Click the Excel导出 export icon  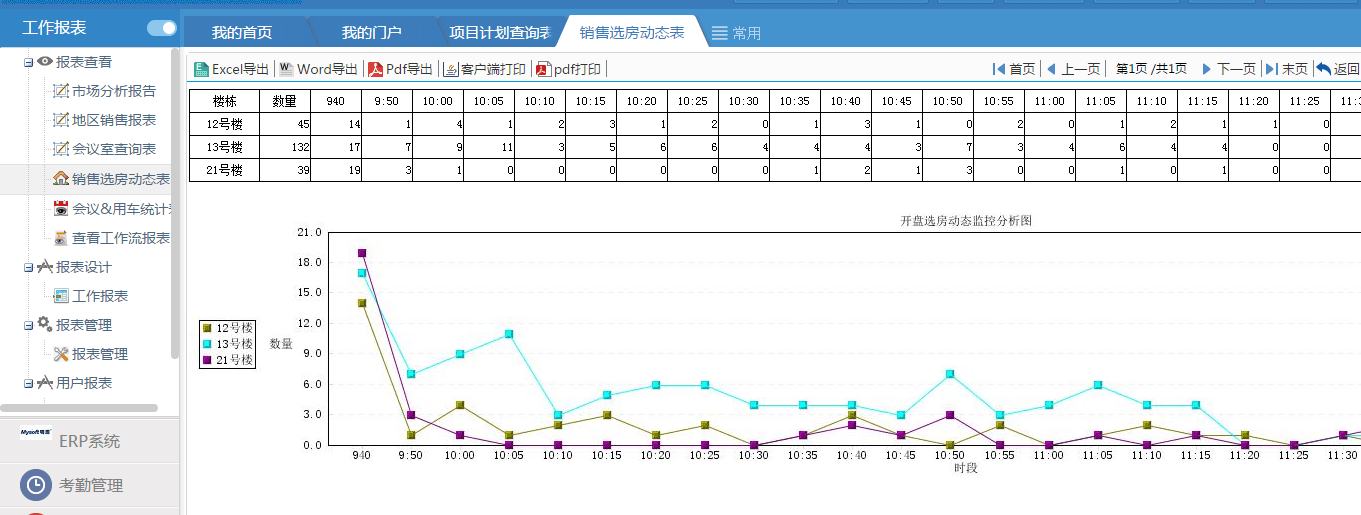tap(201, 69)
